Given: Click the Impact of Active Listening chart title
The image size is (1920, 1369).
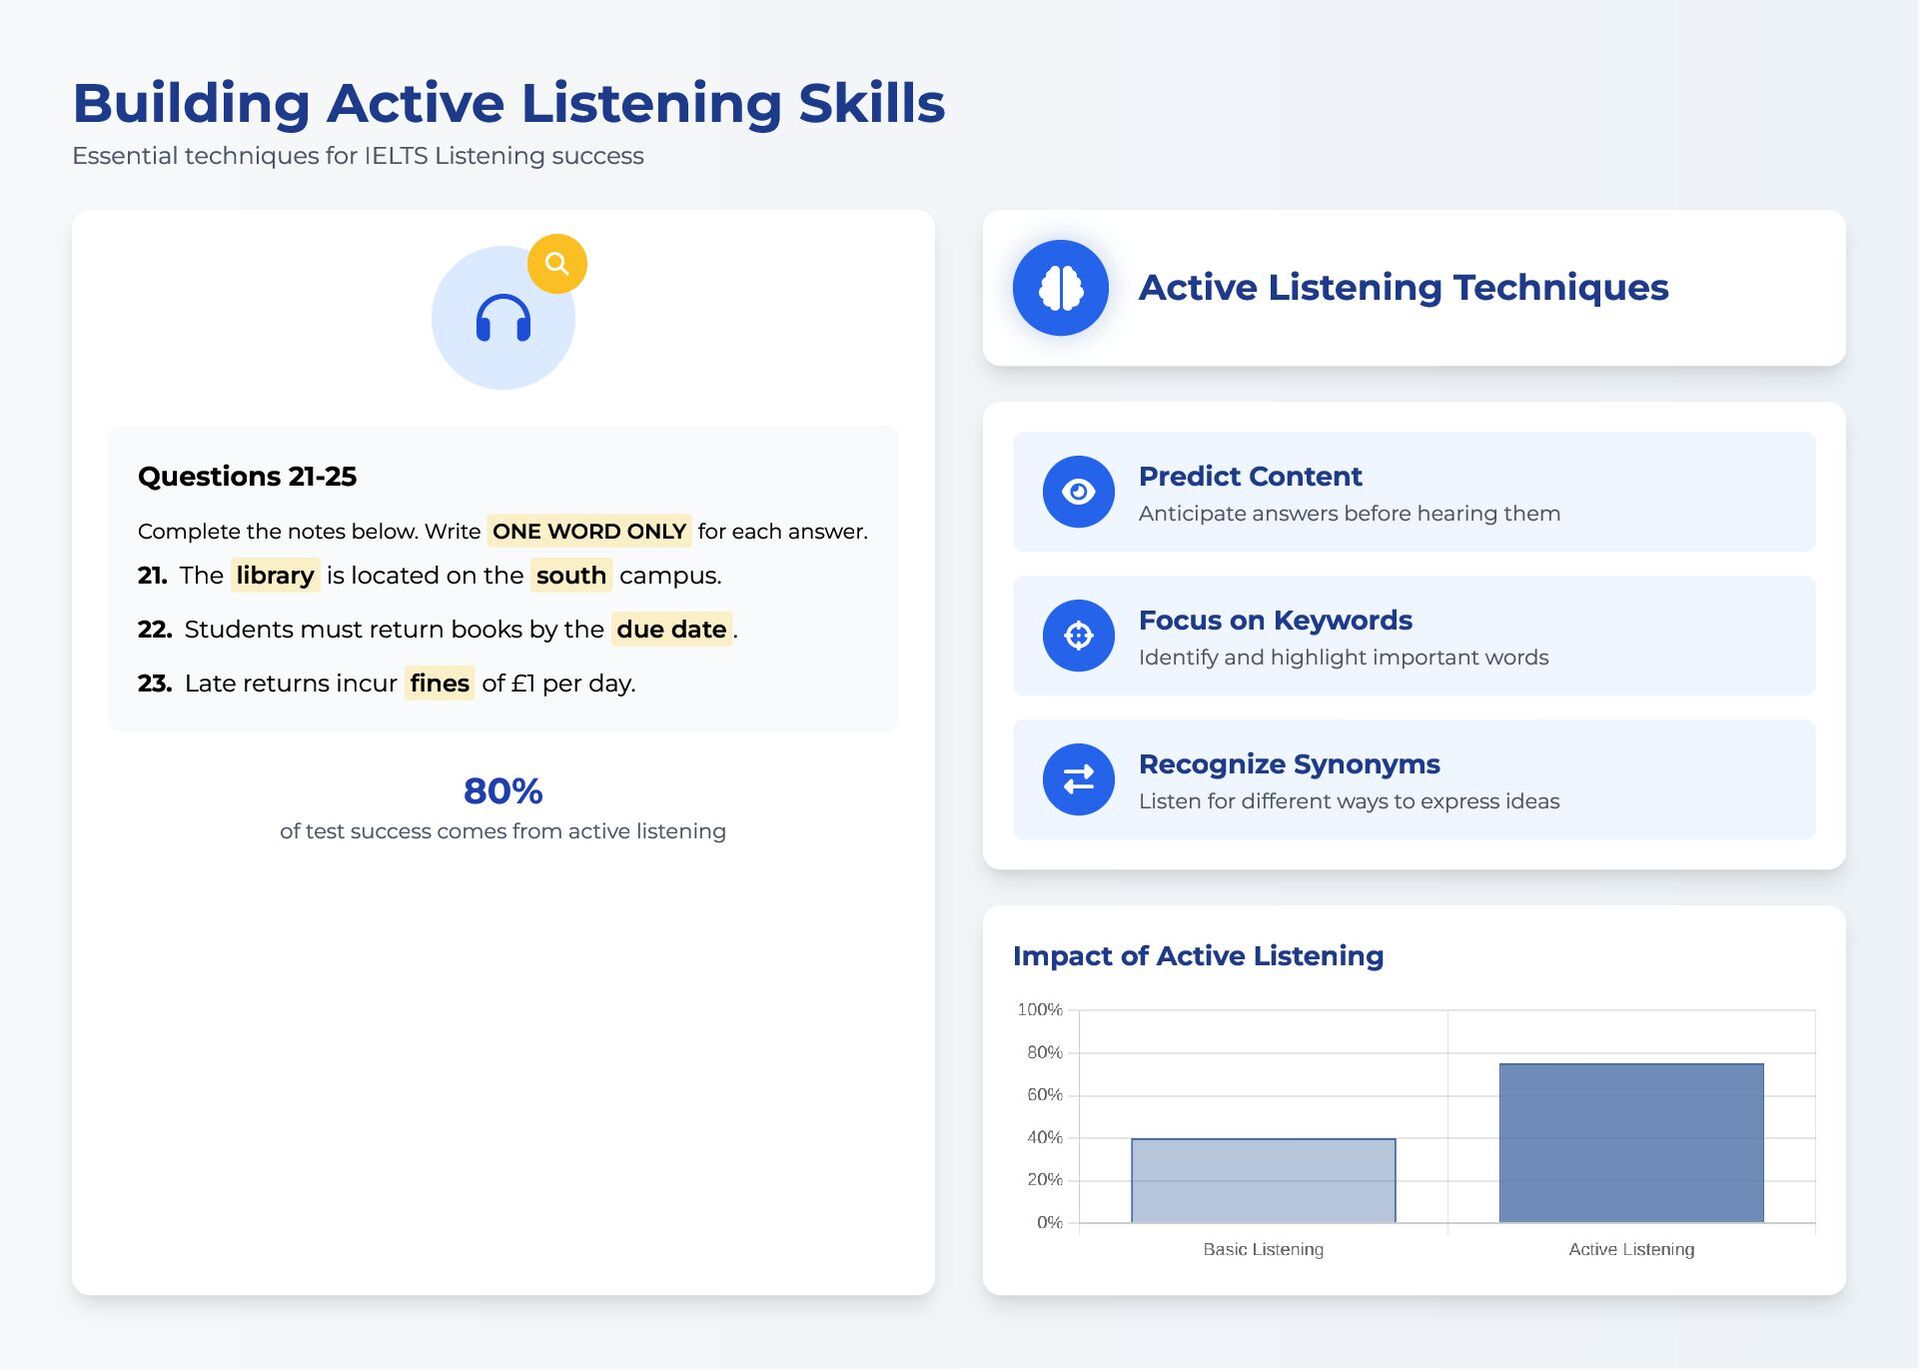Looking at the screenshot, I should 1197,956.
